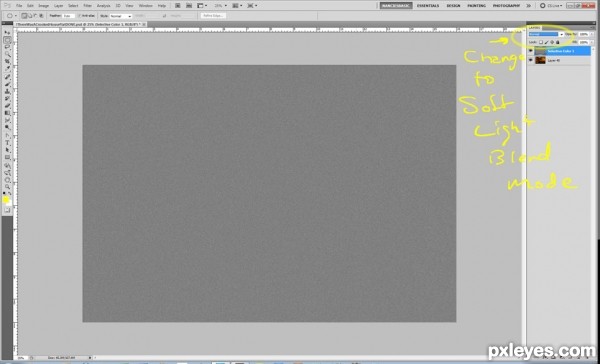This screenshot has height=364, width=600.
Task: Click the lock position icon in Layers
Action: 552,42
